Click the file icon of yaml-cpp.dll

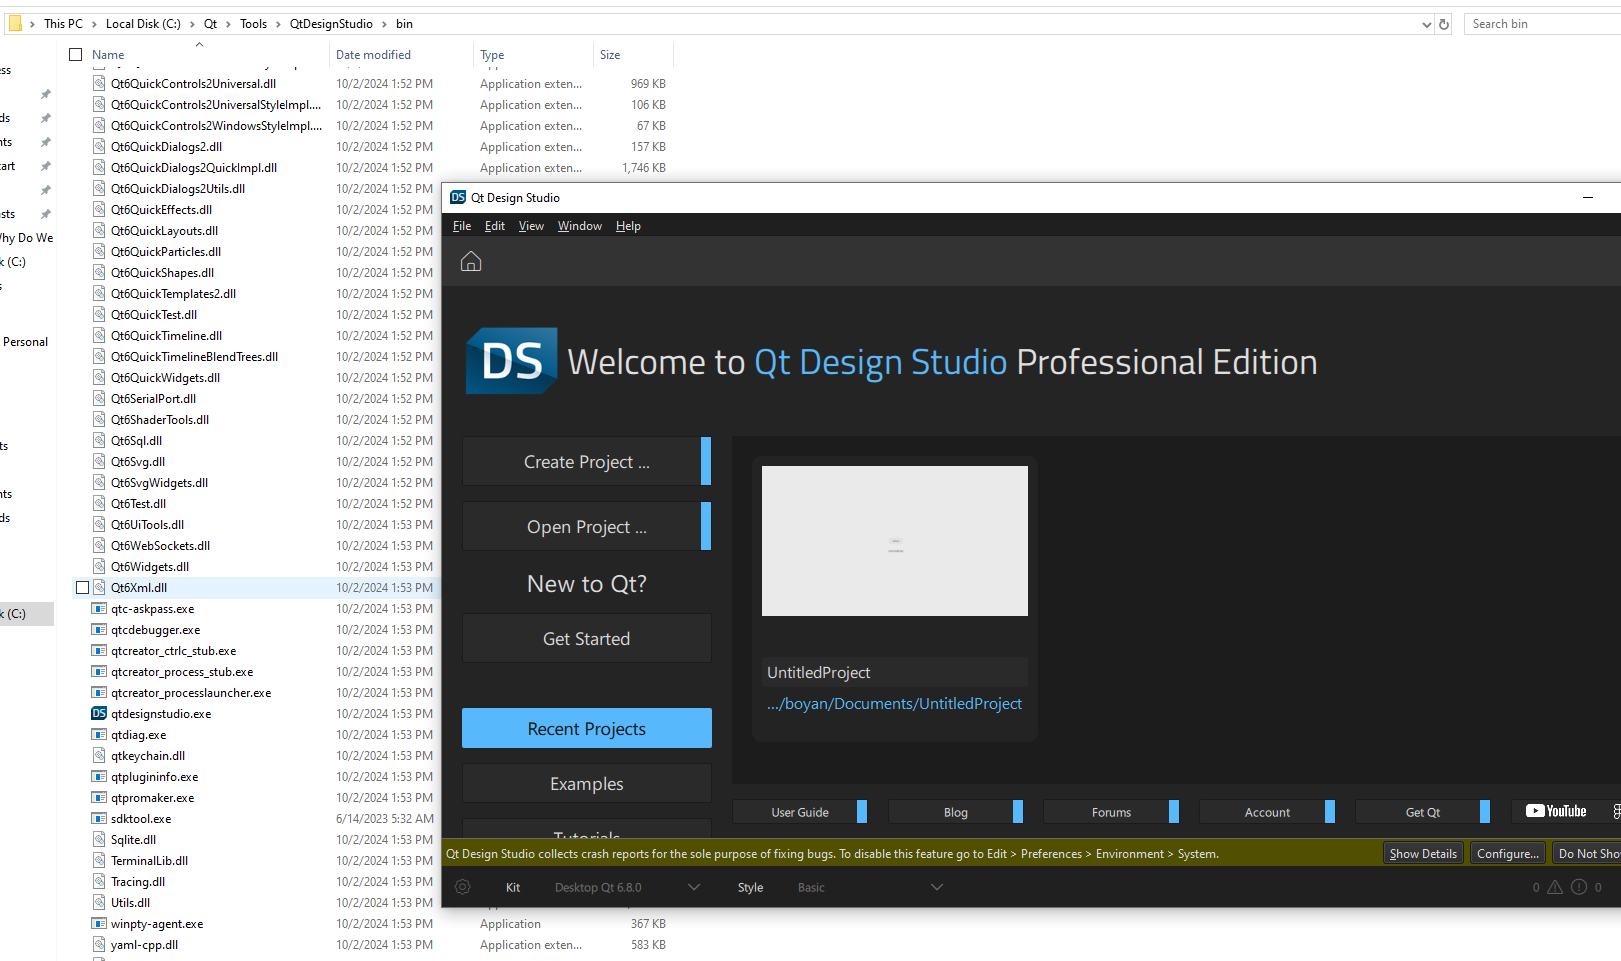(x=99, y=945)
